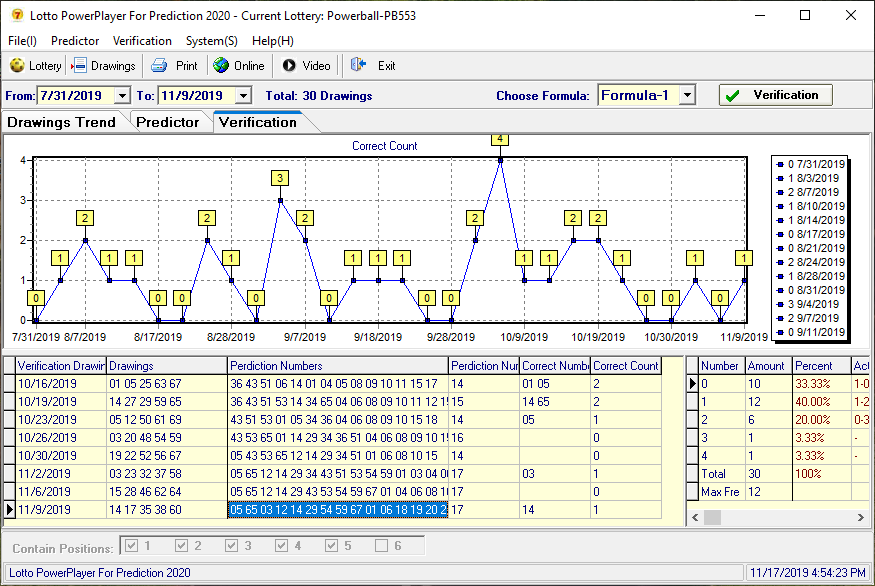The width and height of the screenshot is (875, 586).
Task: Click the Verification button
Action: pyautogui.click(x=775, y=95)
